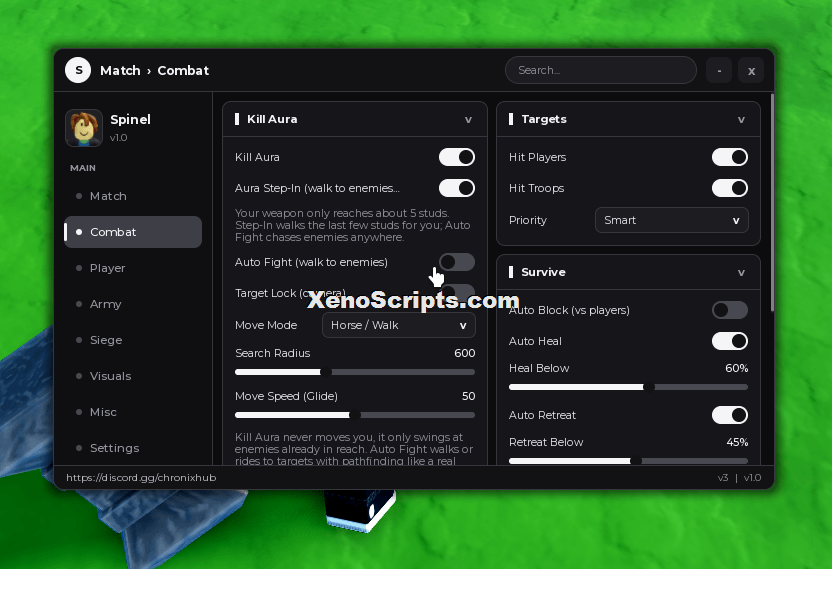This screenshot has width=832, height=599.
Task: Click the Targets section header title
Action: pos(544,119)
